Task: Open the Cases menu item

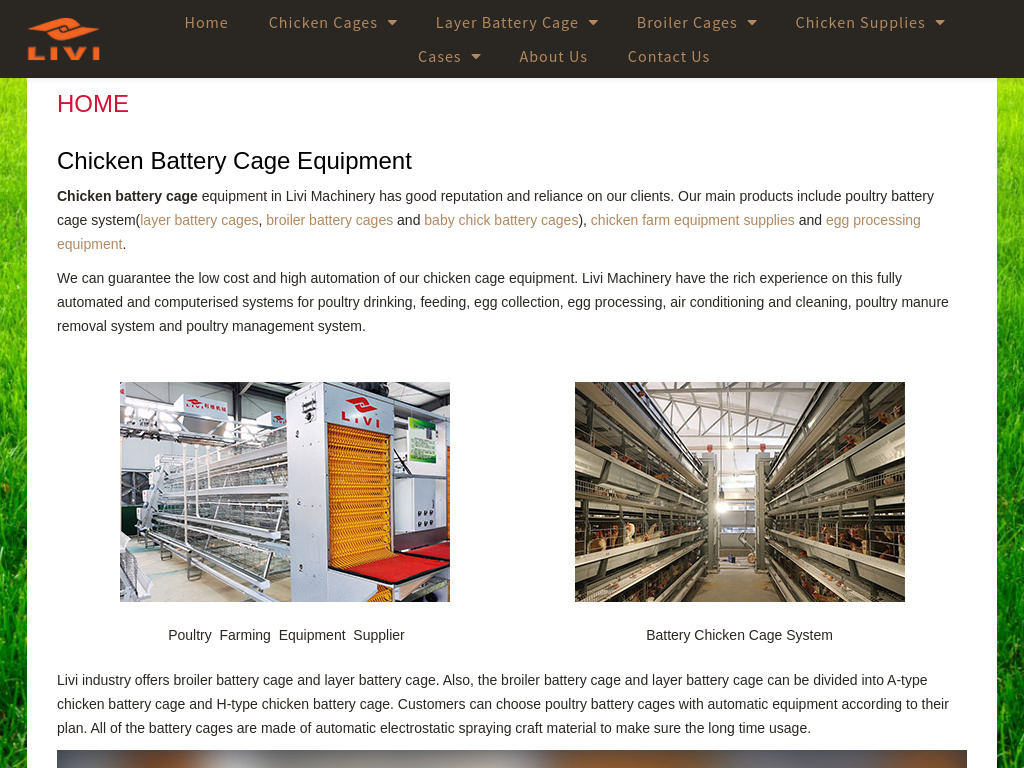Action: click(x=440, y=57)
